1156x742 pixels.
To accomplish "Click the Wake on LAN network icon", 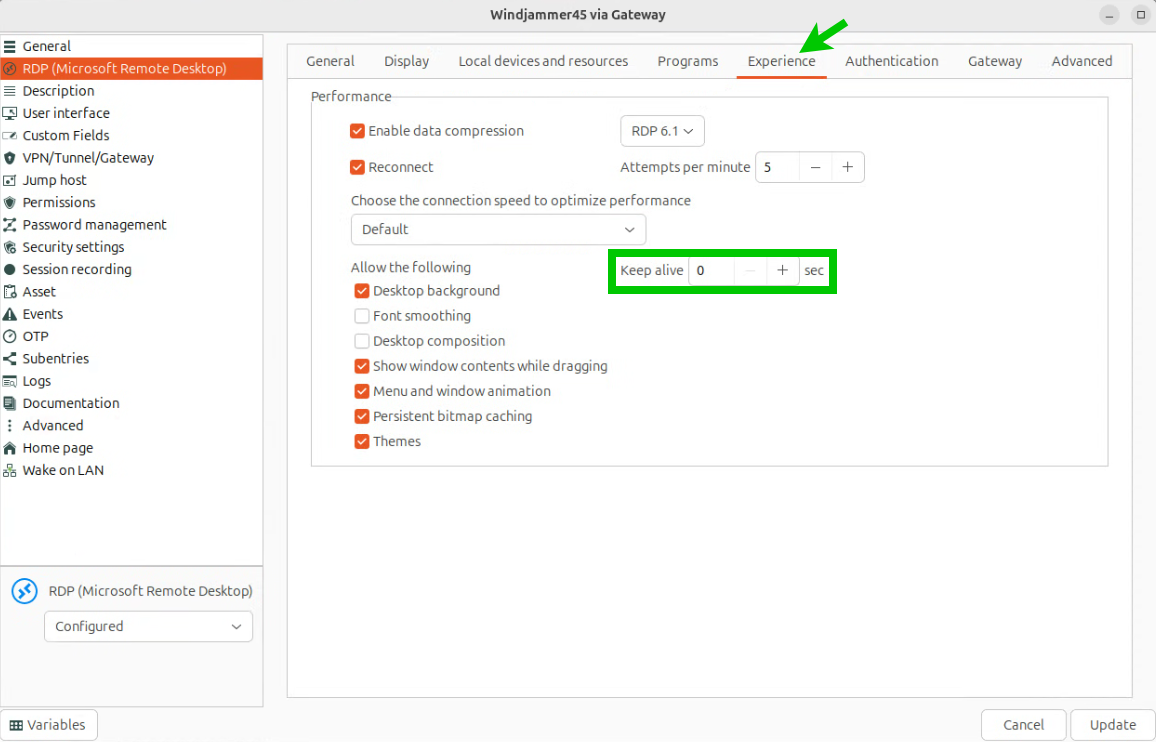I will click(x=10, y=471).
